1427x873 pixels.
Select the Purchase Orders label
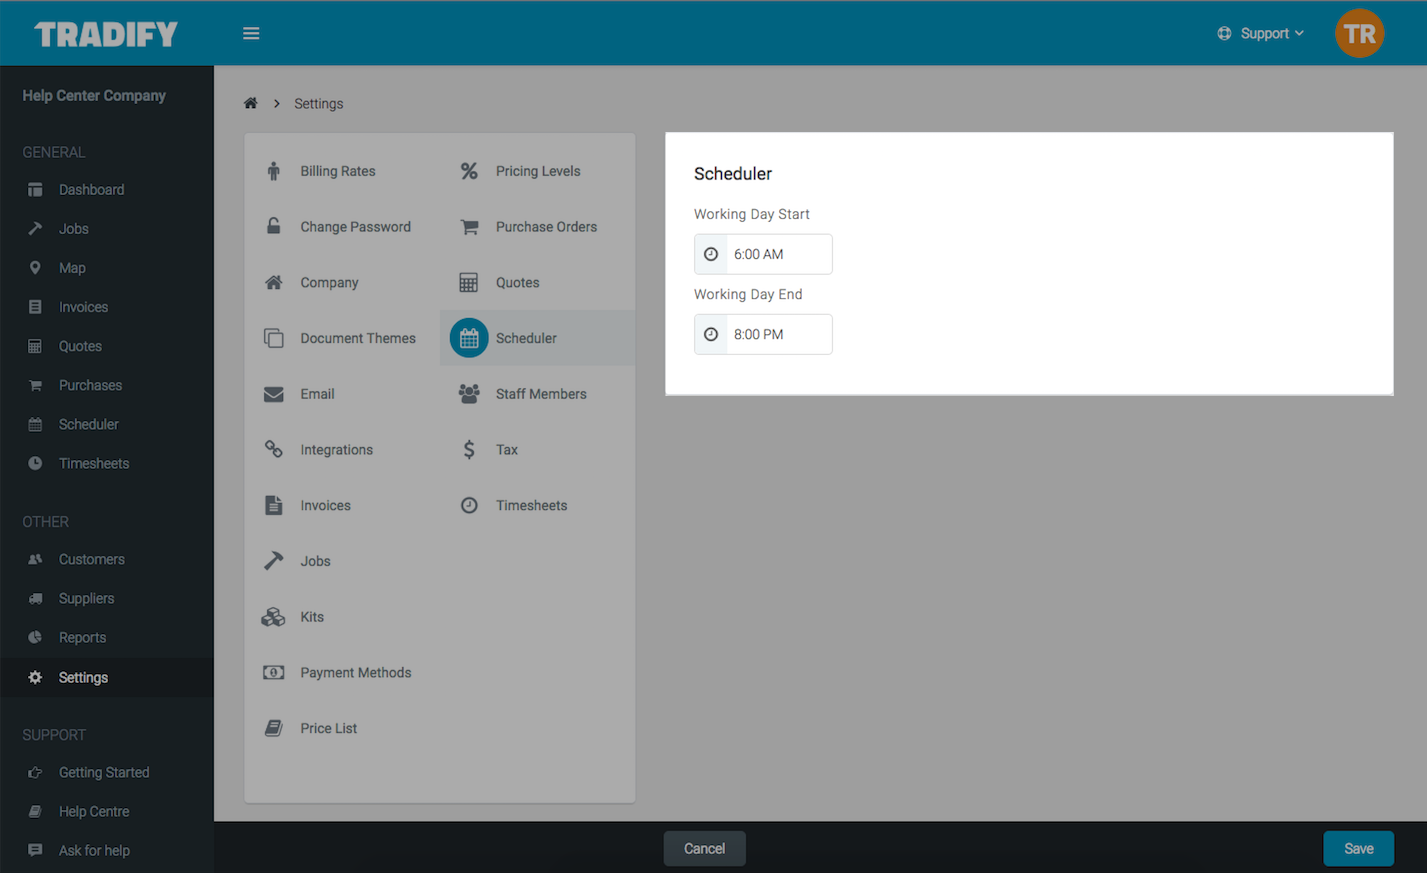[546, 227]
